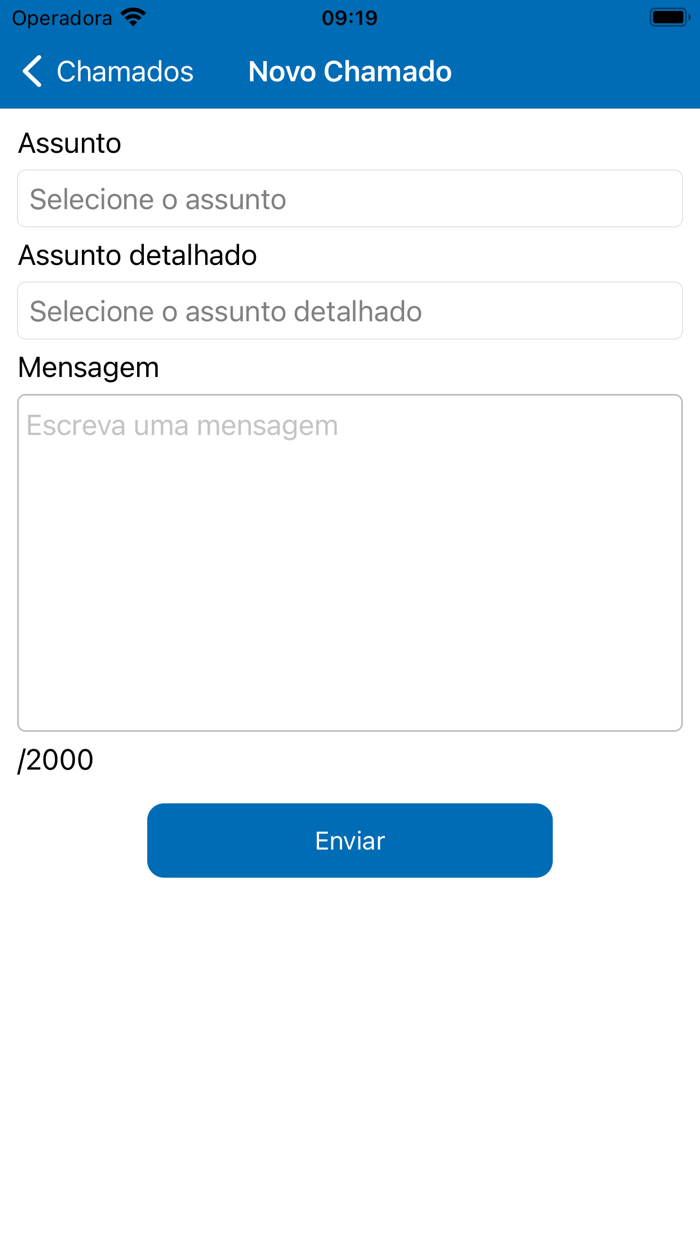Viewport: 700px width, 1244px height.
Task: Tap the Assunto detalhado field label
Action: (136, 255)
